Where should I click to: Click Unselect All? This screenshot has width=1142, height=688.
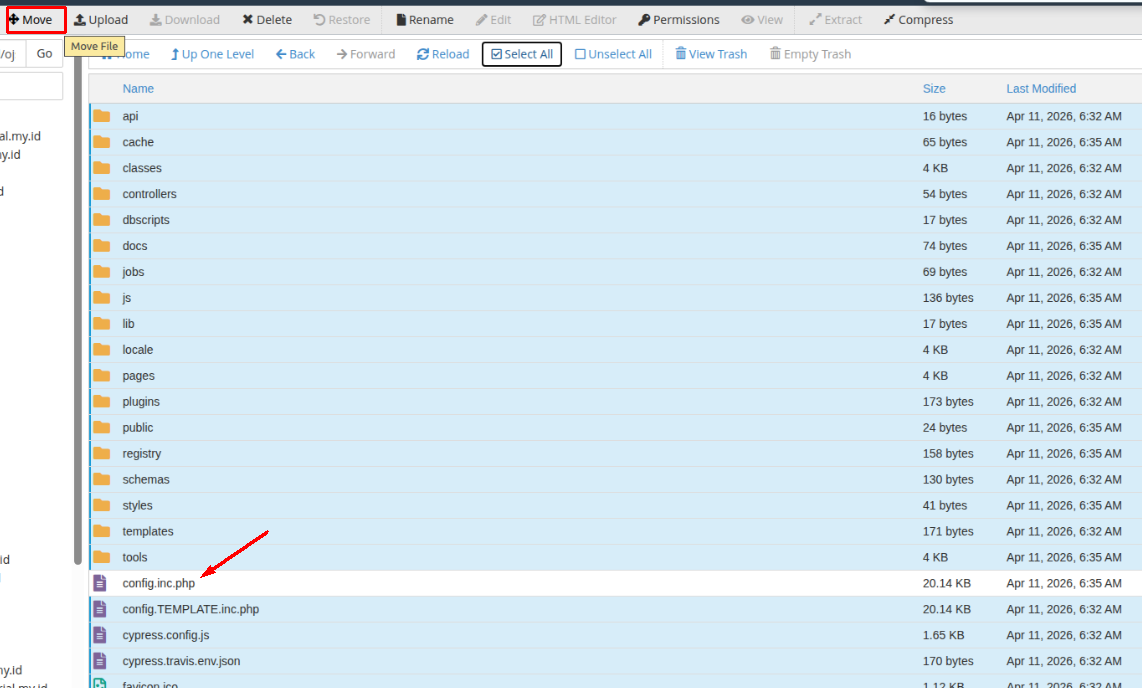pyautogui.click(x=613, y=54)
